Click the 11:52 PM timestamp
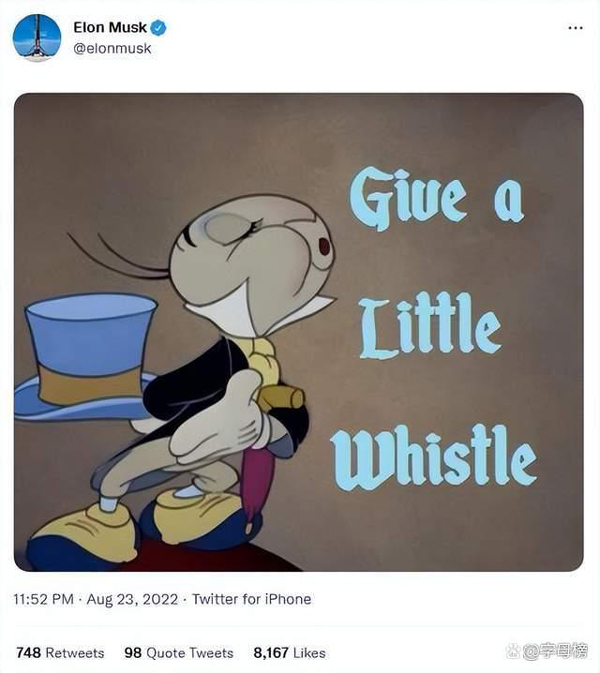 (x=43, y=599)
